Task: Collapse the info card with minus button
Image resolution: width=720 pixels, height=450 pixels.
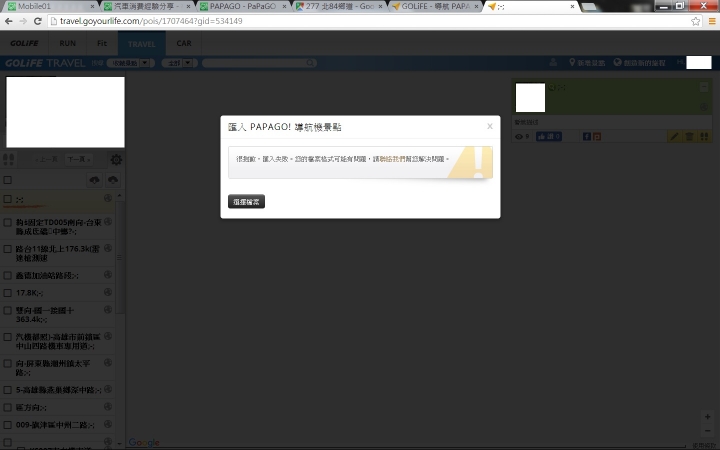Action: [x=704, y=87]
